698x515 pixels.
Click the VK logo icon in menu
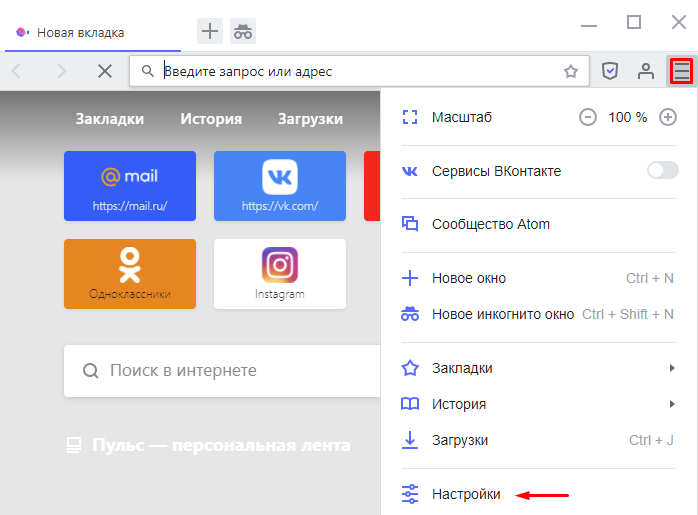(x=410, y=171)
